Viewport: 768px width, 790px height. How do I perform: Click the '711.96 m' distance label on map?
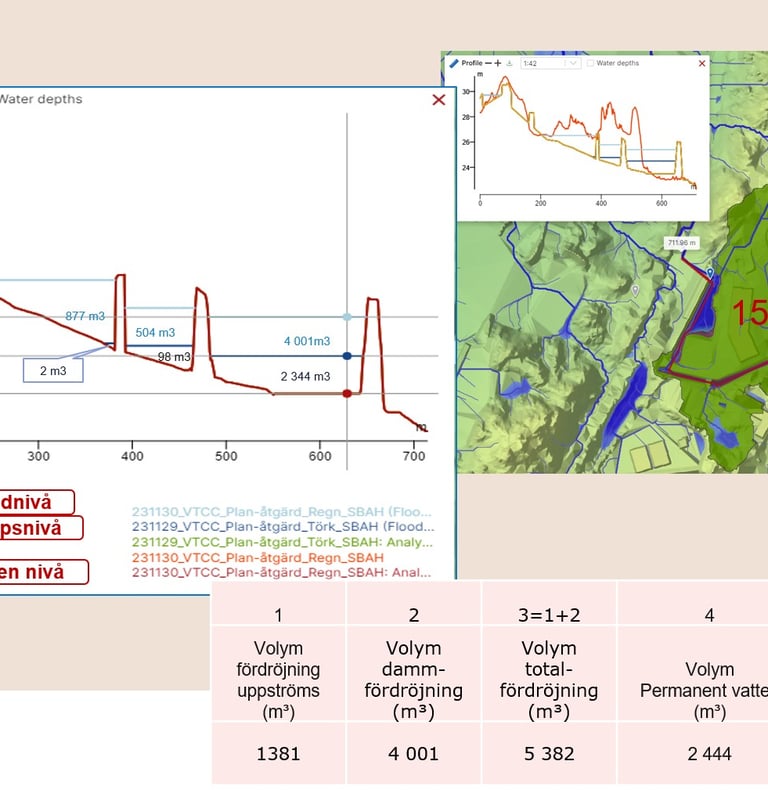tap(681, 243)
